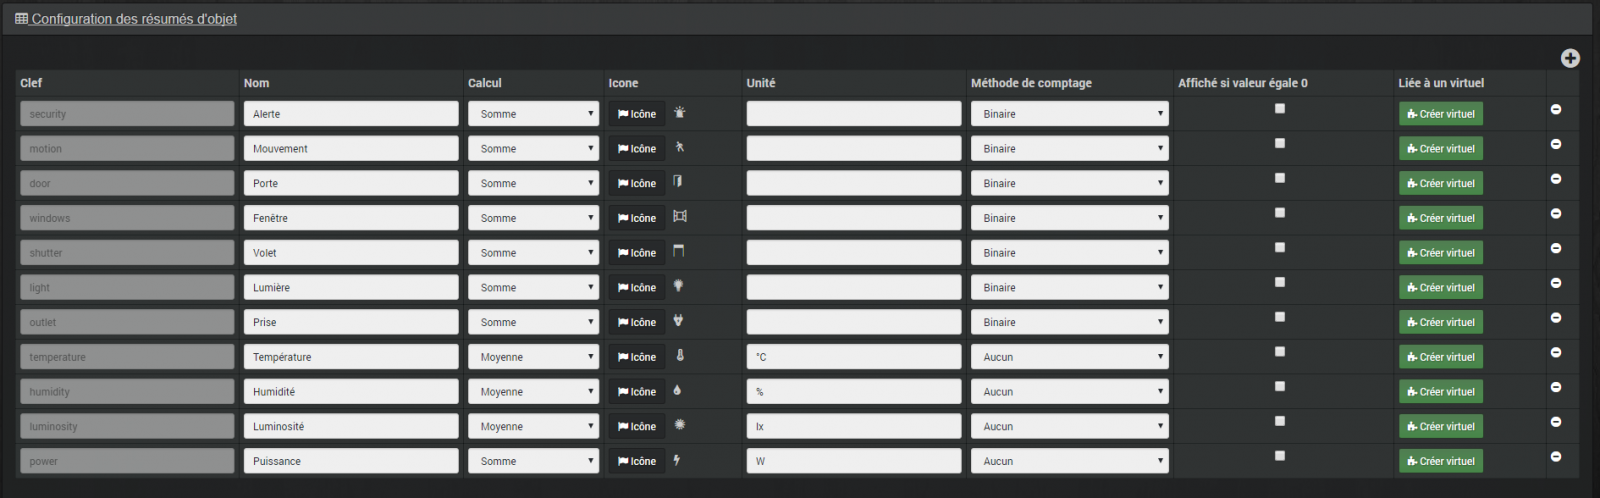Click the disabled key field 'luminosity'
The image size is (1600, 498).
pos(127,427)
